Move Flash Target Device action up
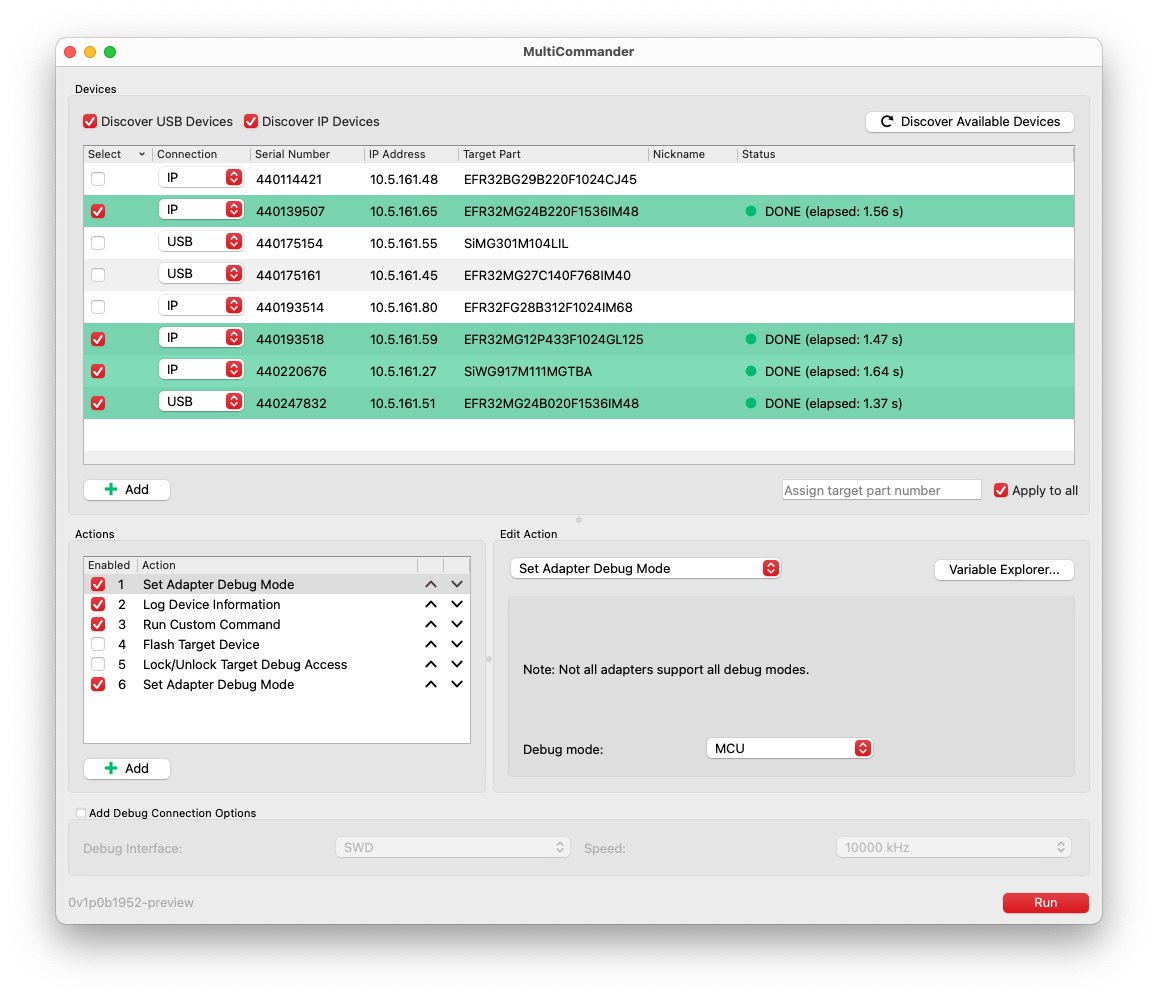Viewport: 1158px width, 998px height. pyautogui.click(x=430, y=645)
